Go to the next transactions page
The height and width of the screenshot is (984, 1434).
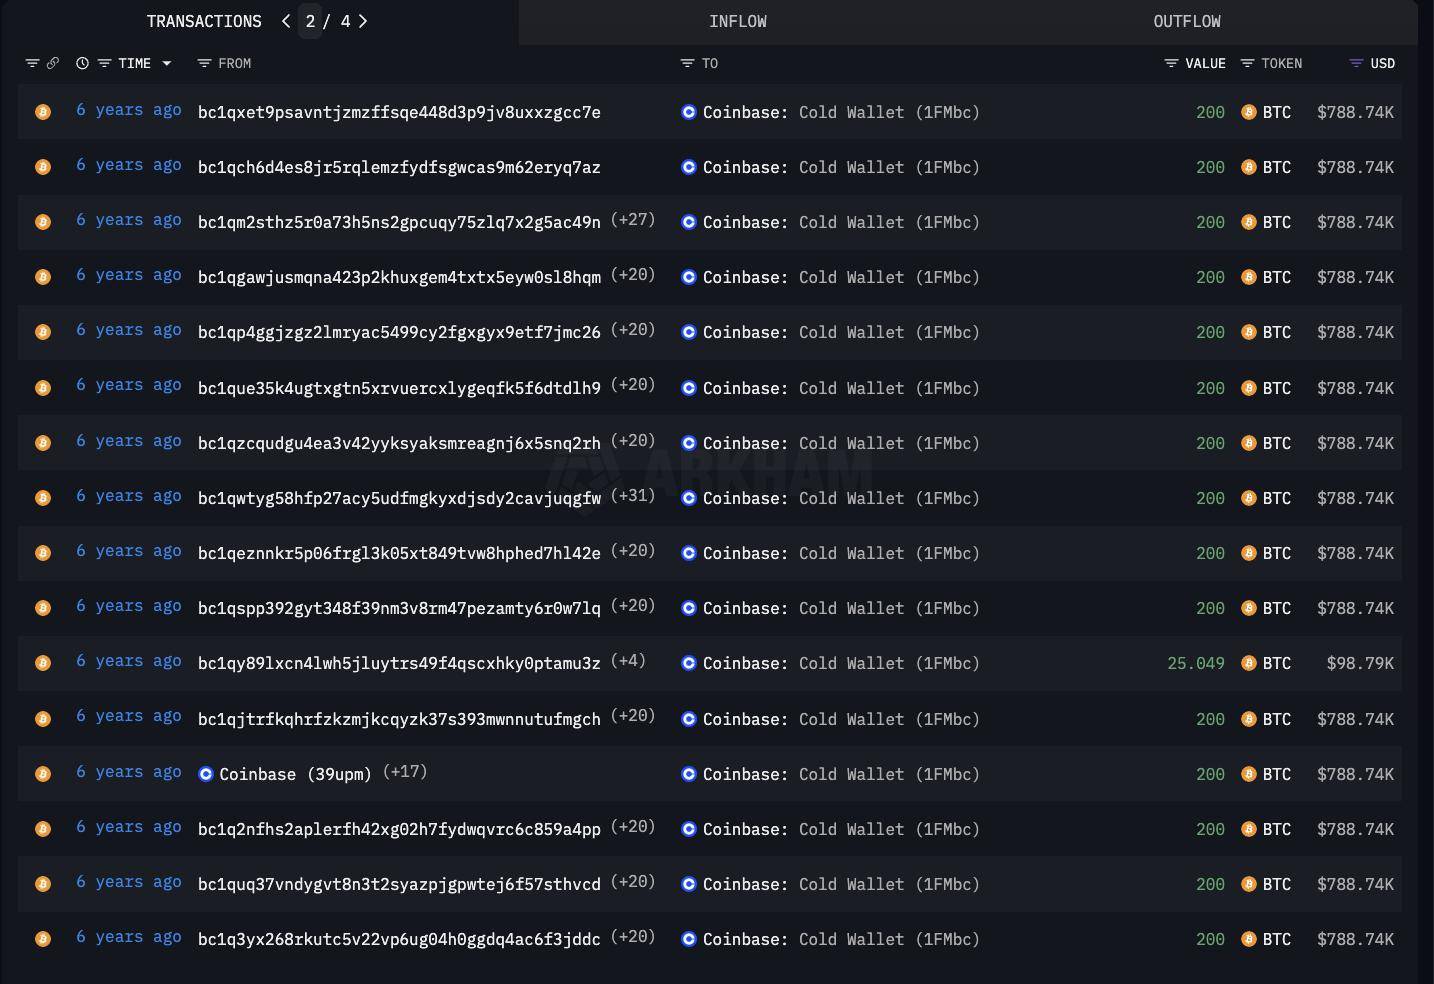tap(363, 21)
